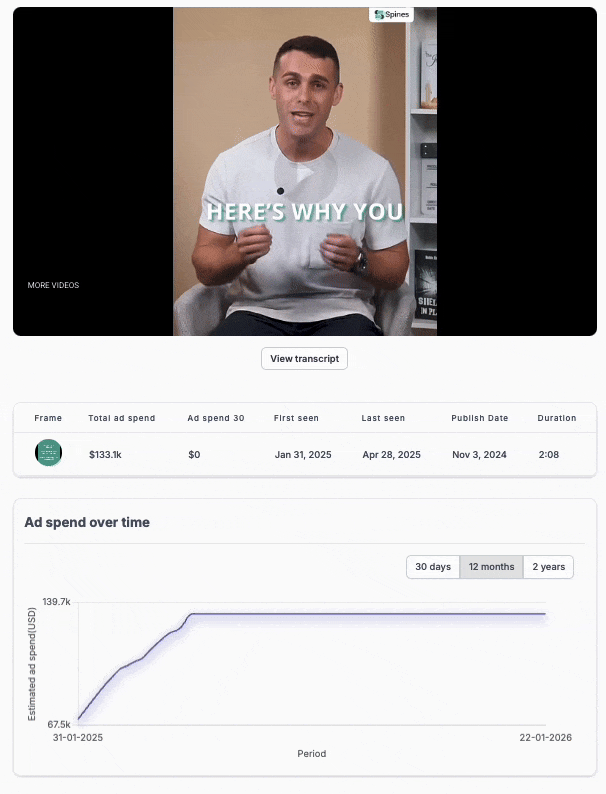
Task: Click the Spines logo badge on video
Action: tap(391, 15)
